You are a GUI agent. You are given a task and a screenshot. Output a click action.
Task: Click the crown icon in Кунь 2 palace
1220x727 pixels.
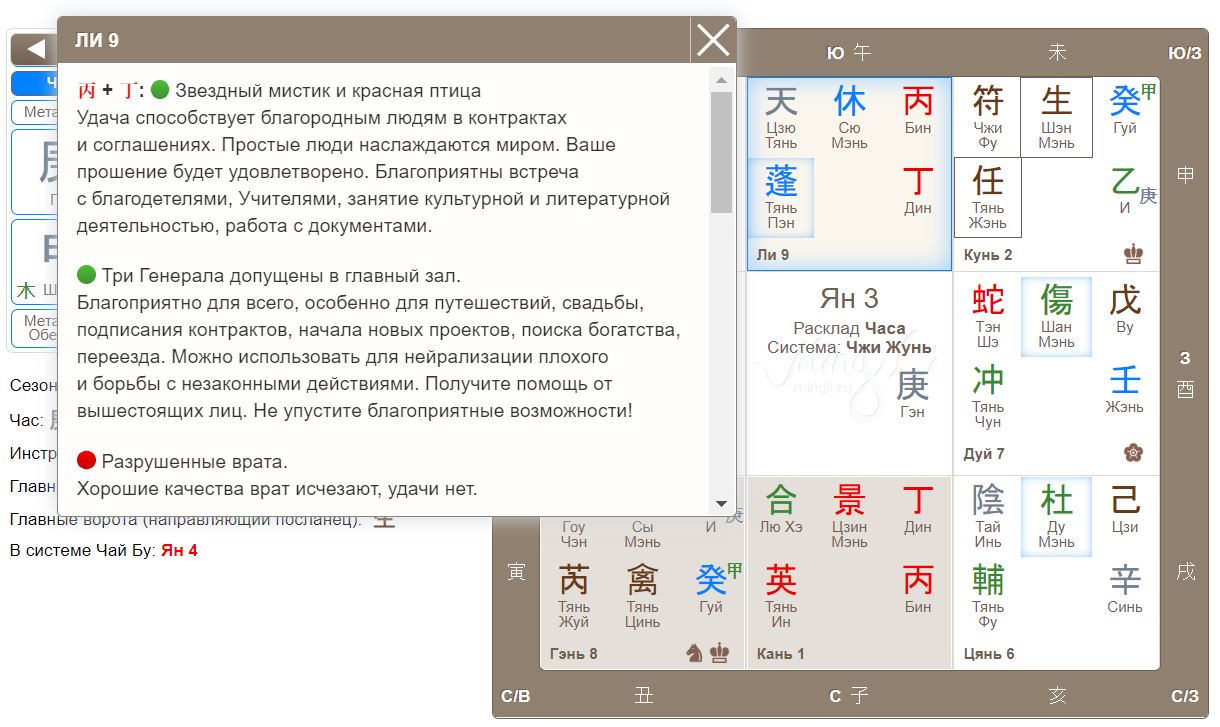point(1133,255)
